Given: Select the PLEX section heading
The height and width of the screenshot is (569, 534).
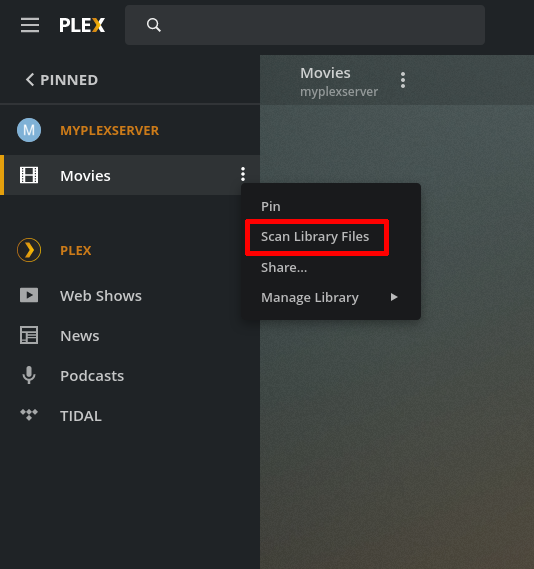Looking at the screenshot, I should pos(76,250).
